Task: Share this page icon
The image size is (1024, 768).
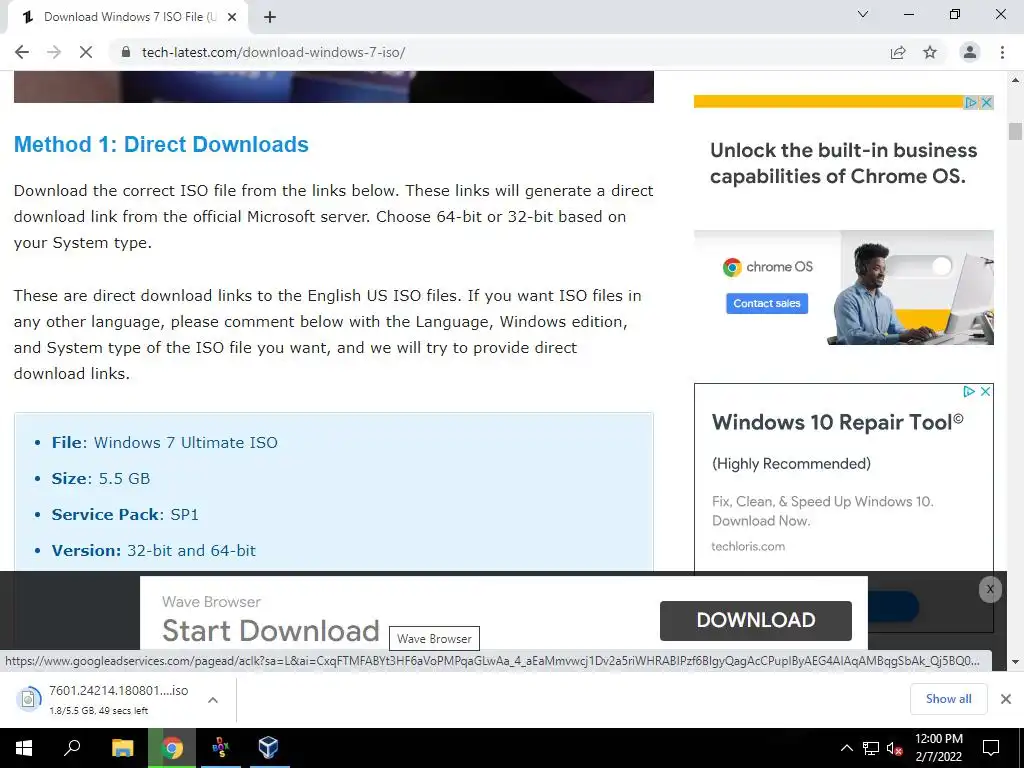Action: pyautogui.click(x=898, y=52)
